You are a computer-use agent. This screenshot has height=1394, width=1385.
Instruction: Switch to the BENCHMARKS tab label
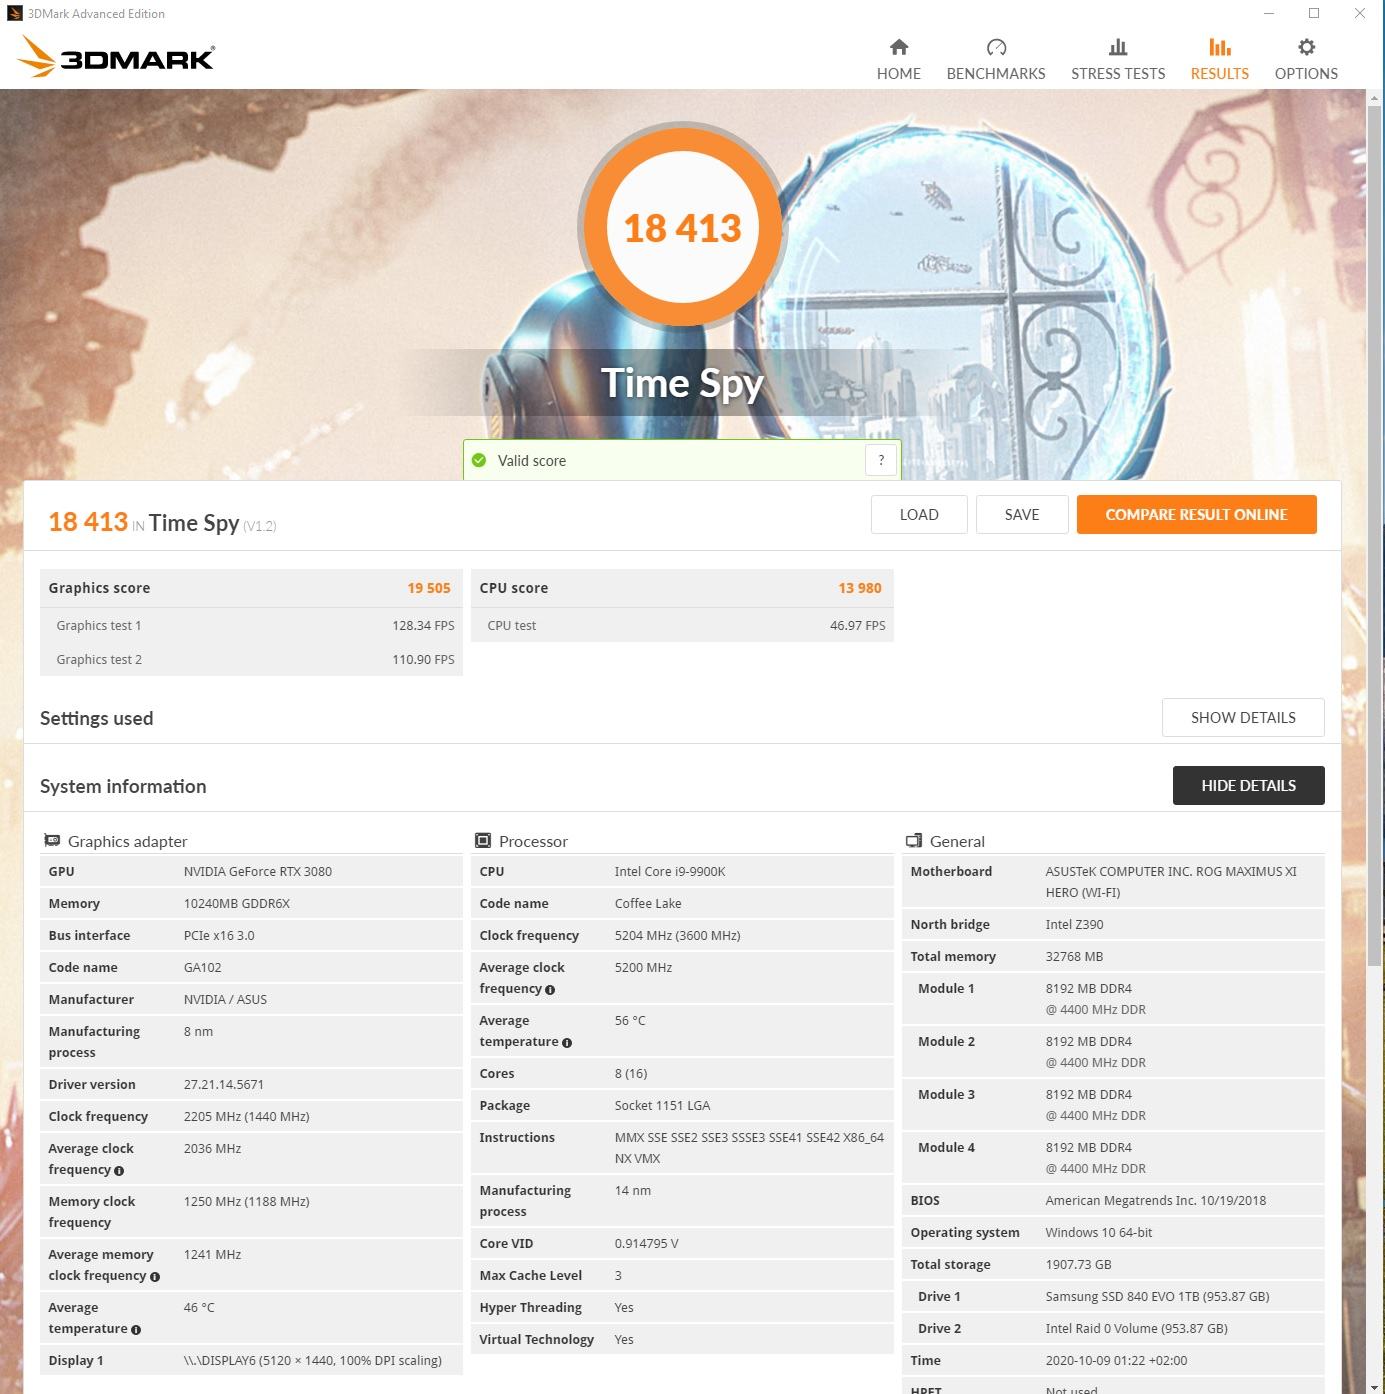(996, 73)
